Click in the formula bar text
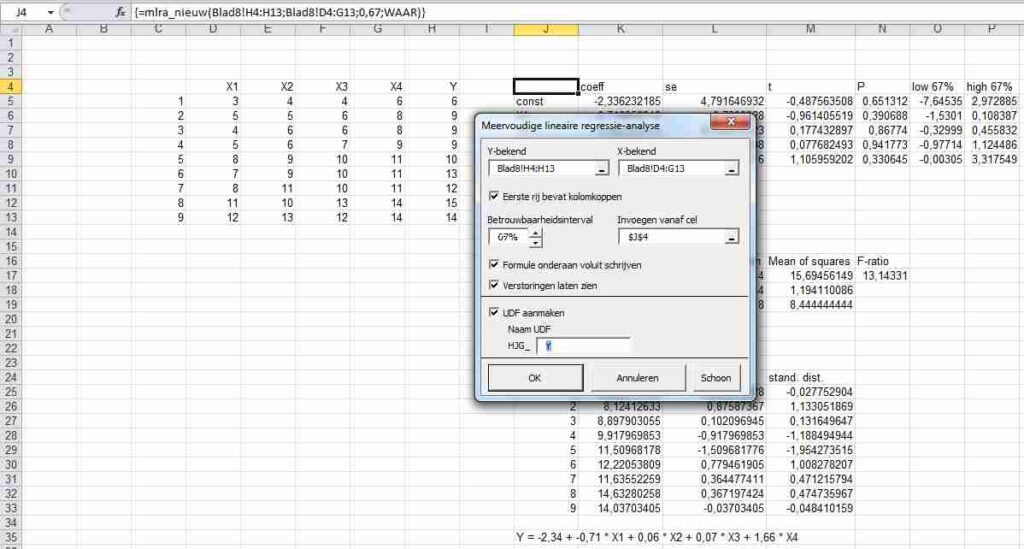 click(x=400, y=11)
